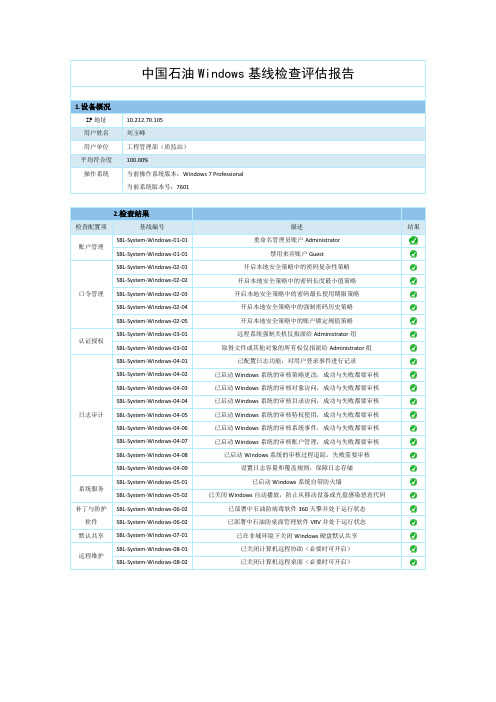Click baseline code SBL-System-Windows-02-01
This screenshot has width=496, height=702.
click(x=152, y=267)
